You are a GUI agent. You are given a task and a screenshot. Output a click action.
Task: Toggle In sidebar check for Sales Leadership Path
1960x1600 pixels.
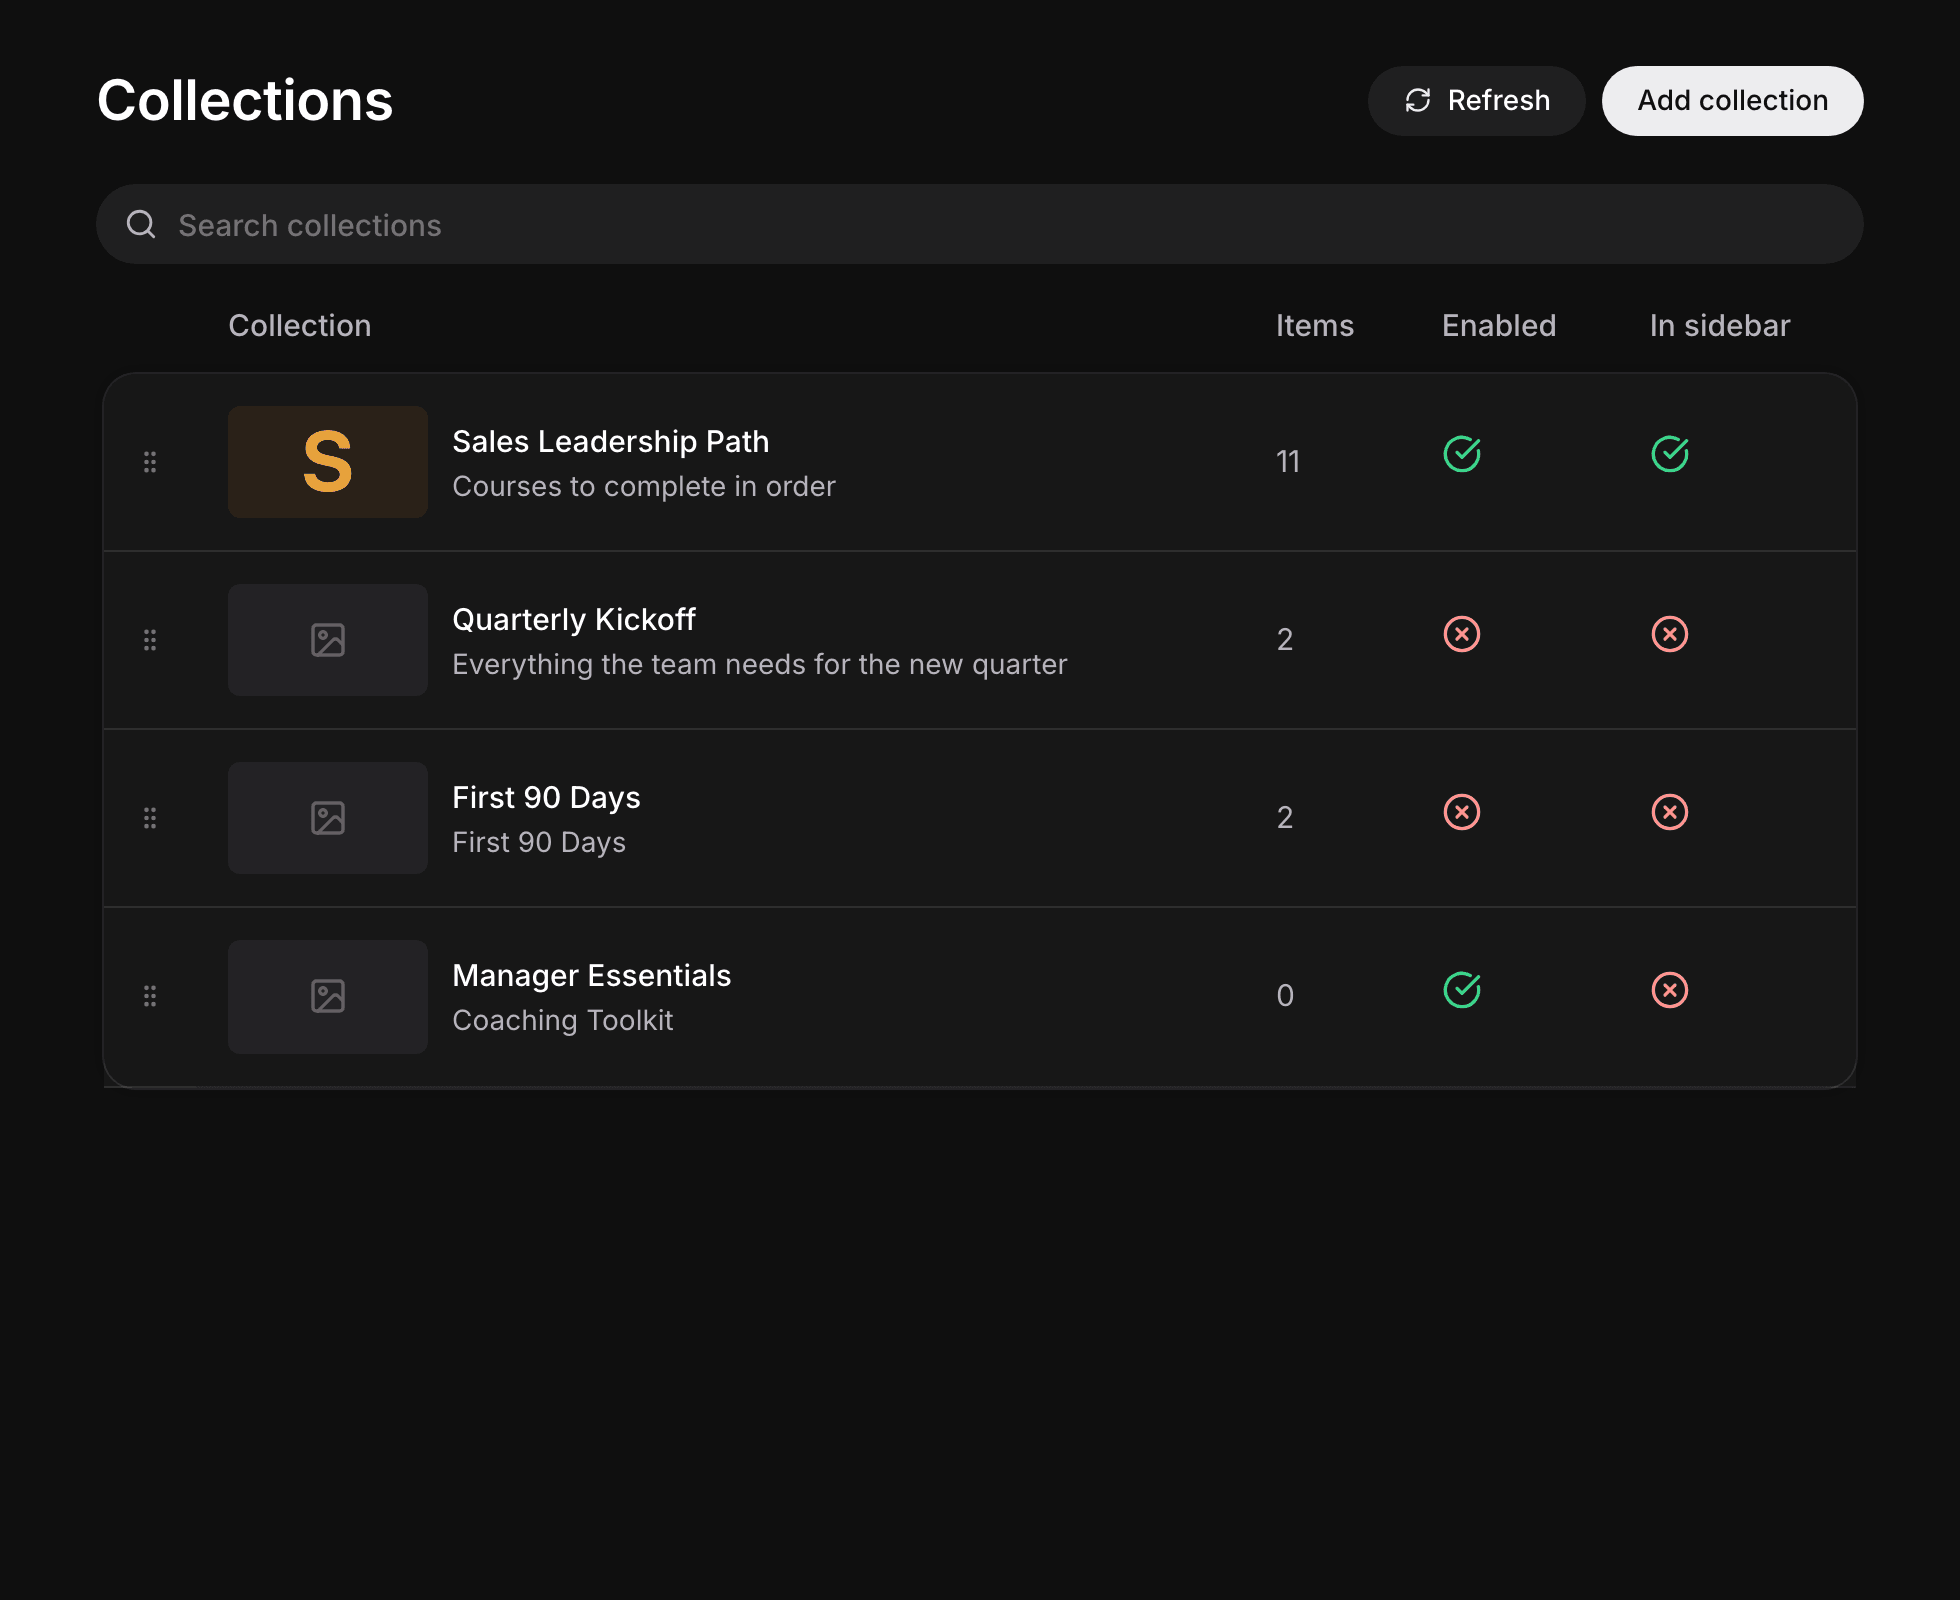coord(1670,454)
